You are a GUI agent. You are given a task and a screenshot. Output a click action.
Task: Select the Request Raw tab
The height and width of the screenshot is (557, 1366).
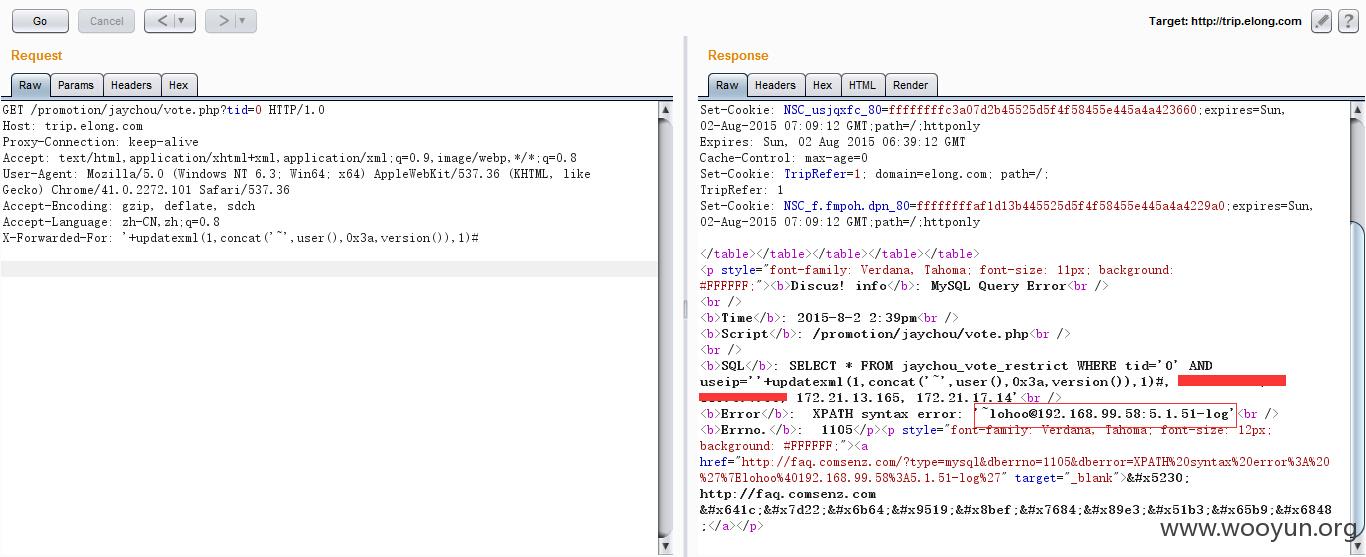[x=30, y=85]
